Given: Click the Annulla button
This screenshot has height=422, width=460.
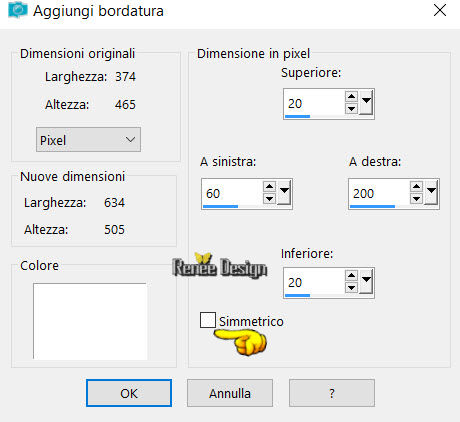Looking at the screenshot, I should pos(230,393).
